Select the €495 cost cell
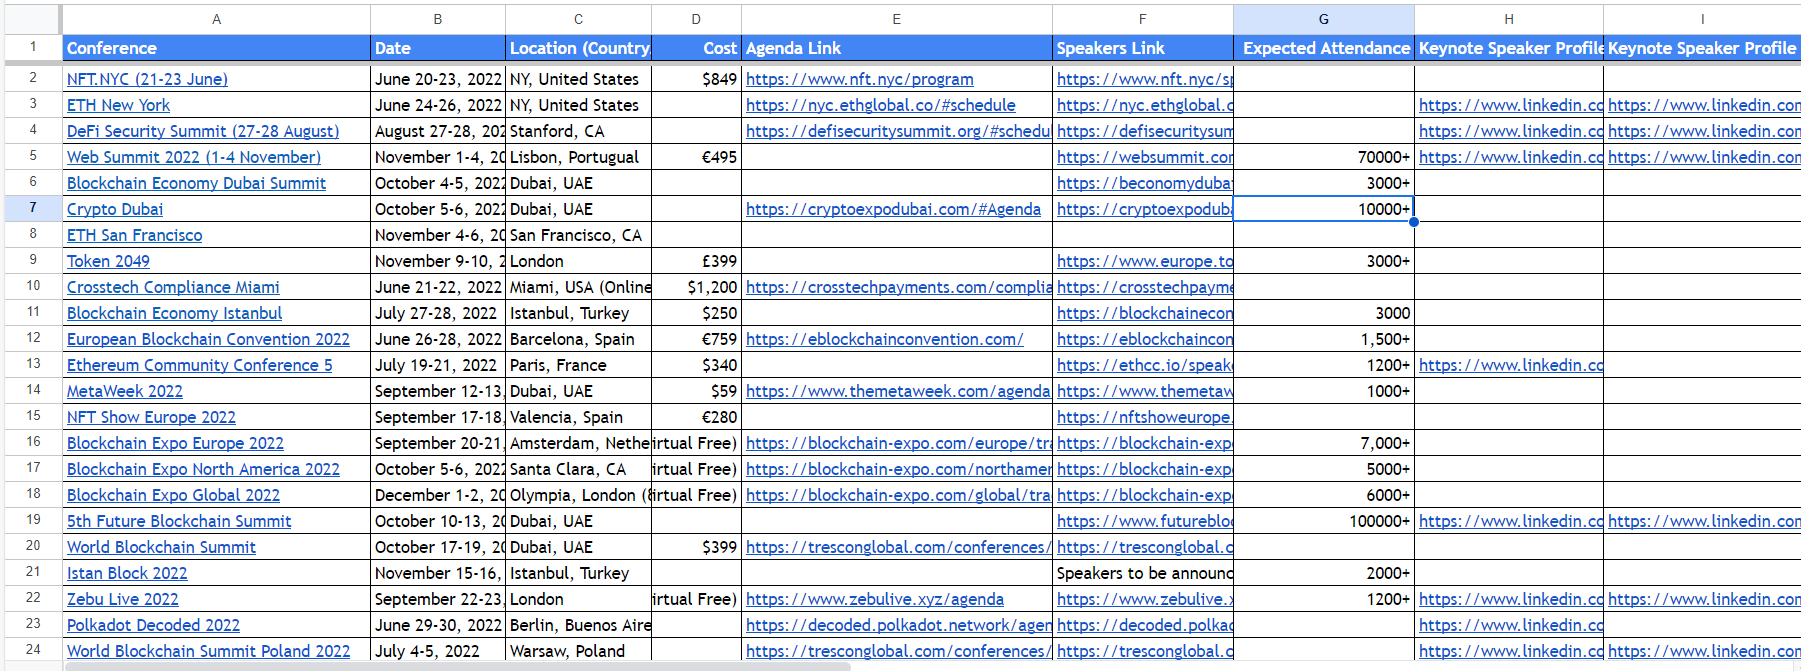The height and width of the screenshot is (671, 1801). click(x=696, y=157)
